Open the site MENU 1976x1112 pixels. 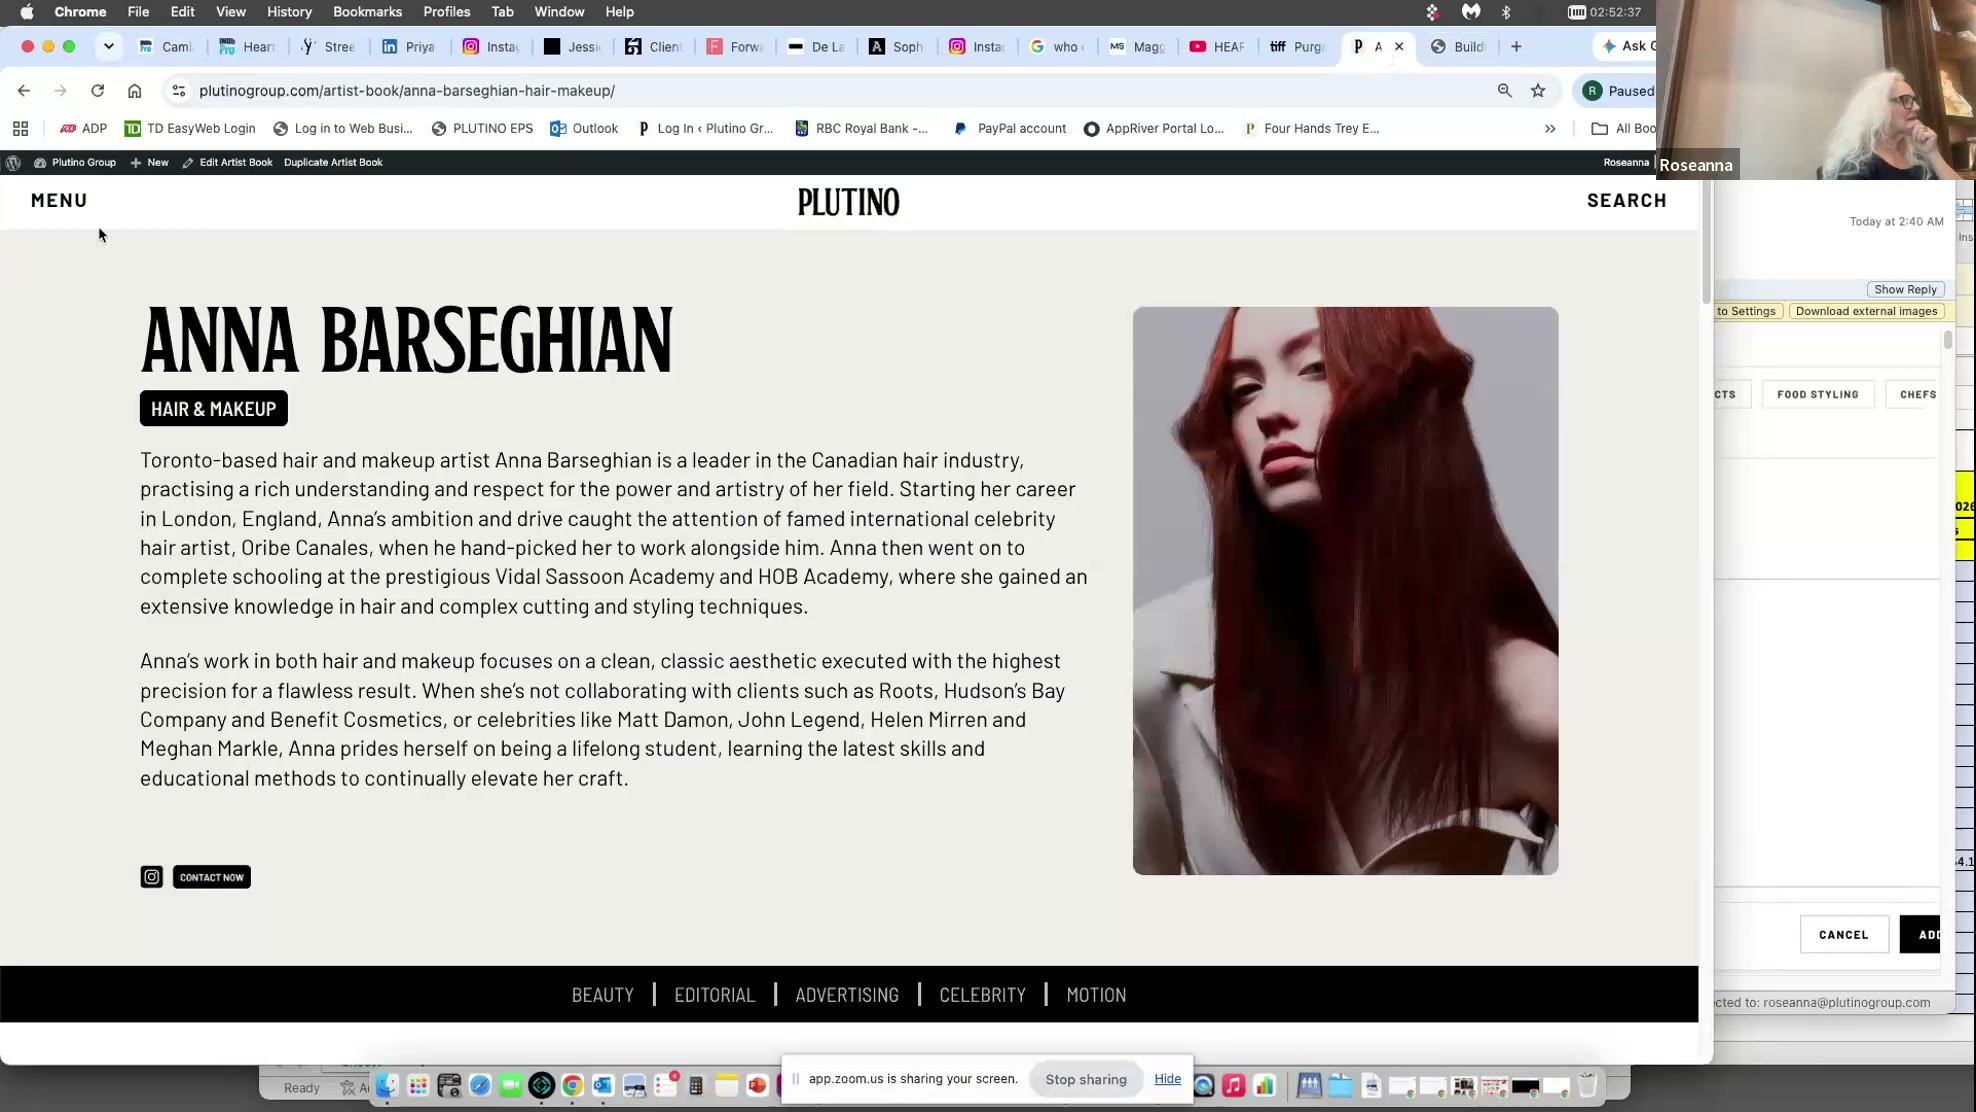59,200
